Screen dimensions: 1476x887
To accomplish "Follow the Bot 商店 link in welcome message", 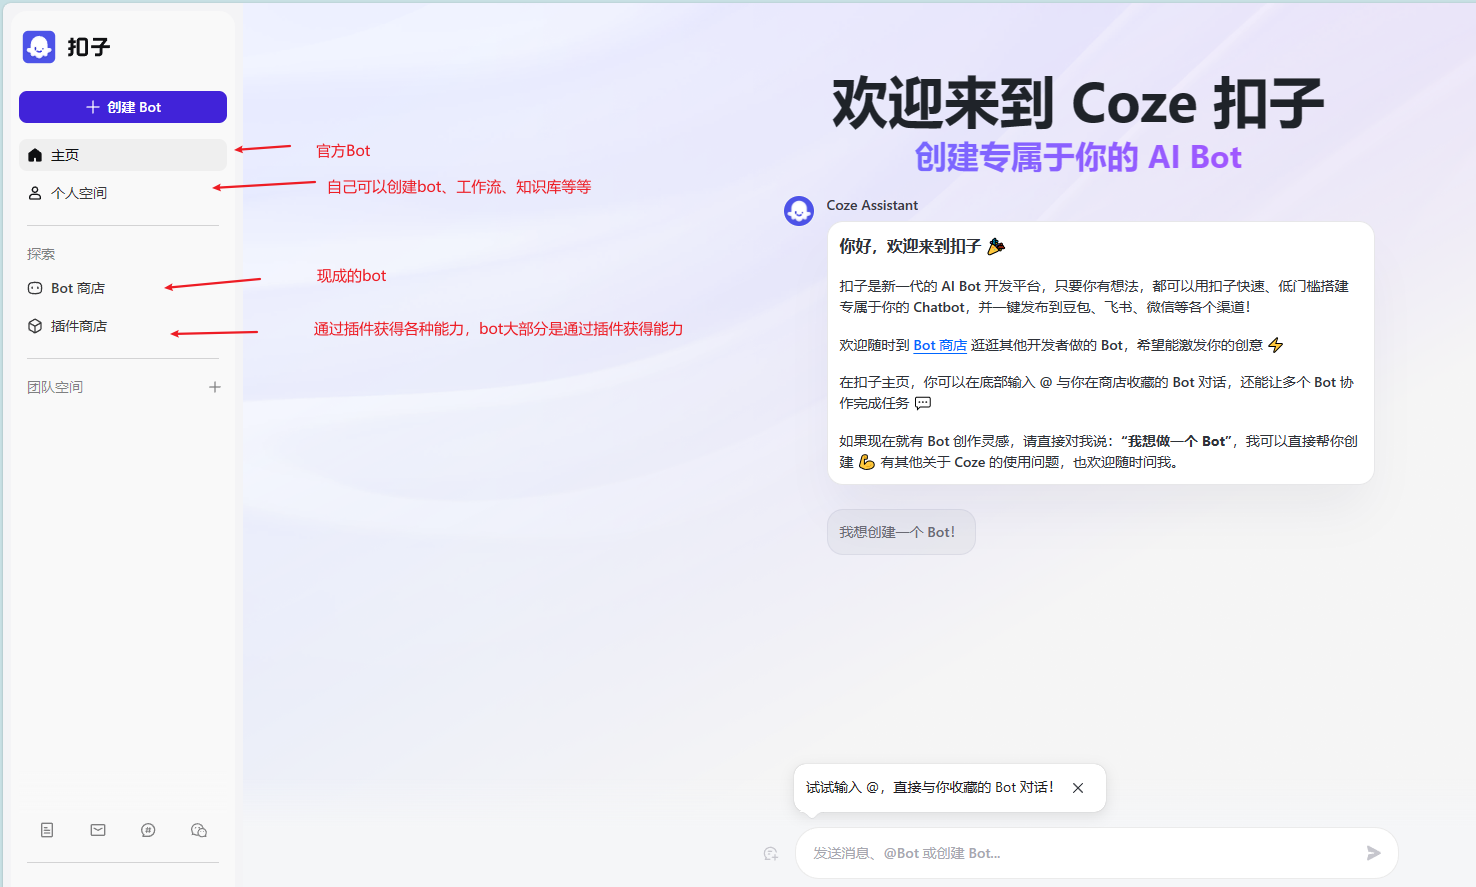I will pos(940,345).
